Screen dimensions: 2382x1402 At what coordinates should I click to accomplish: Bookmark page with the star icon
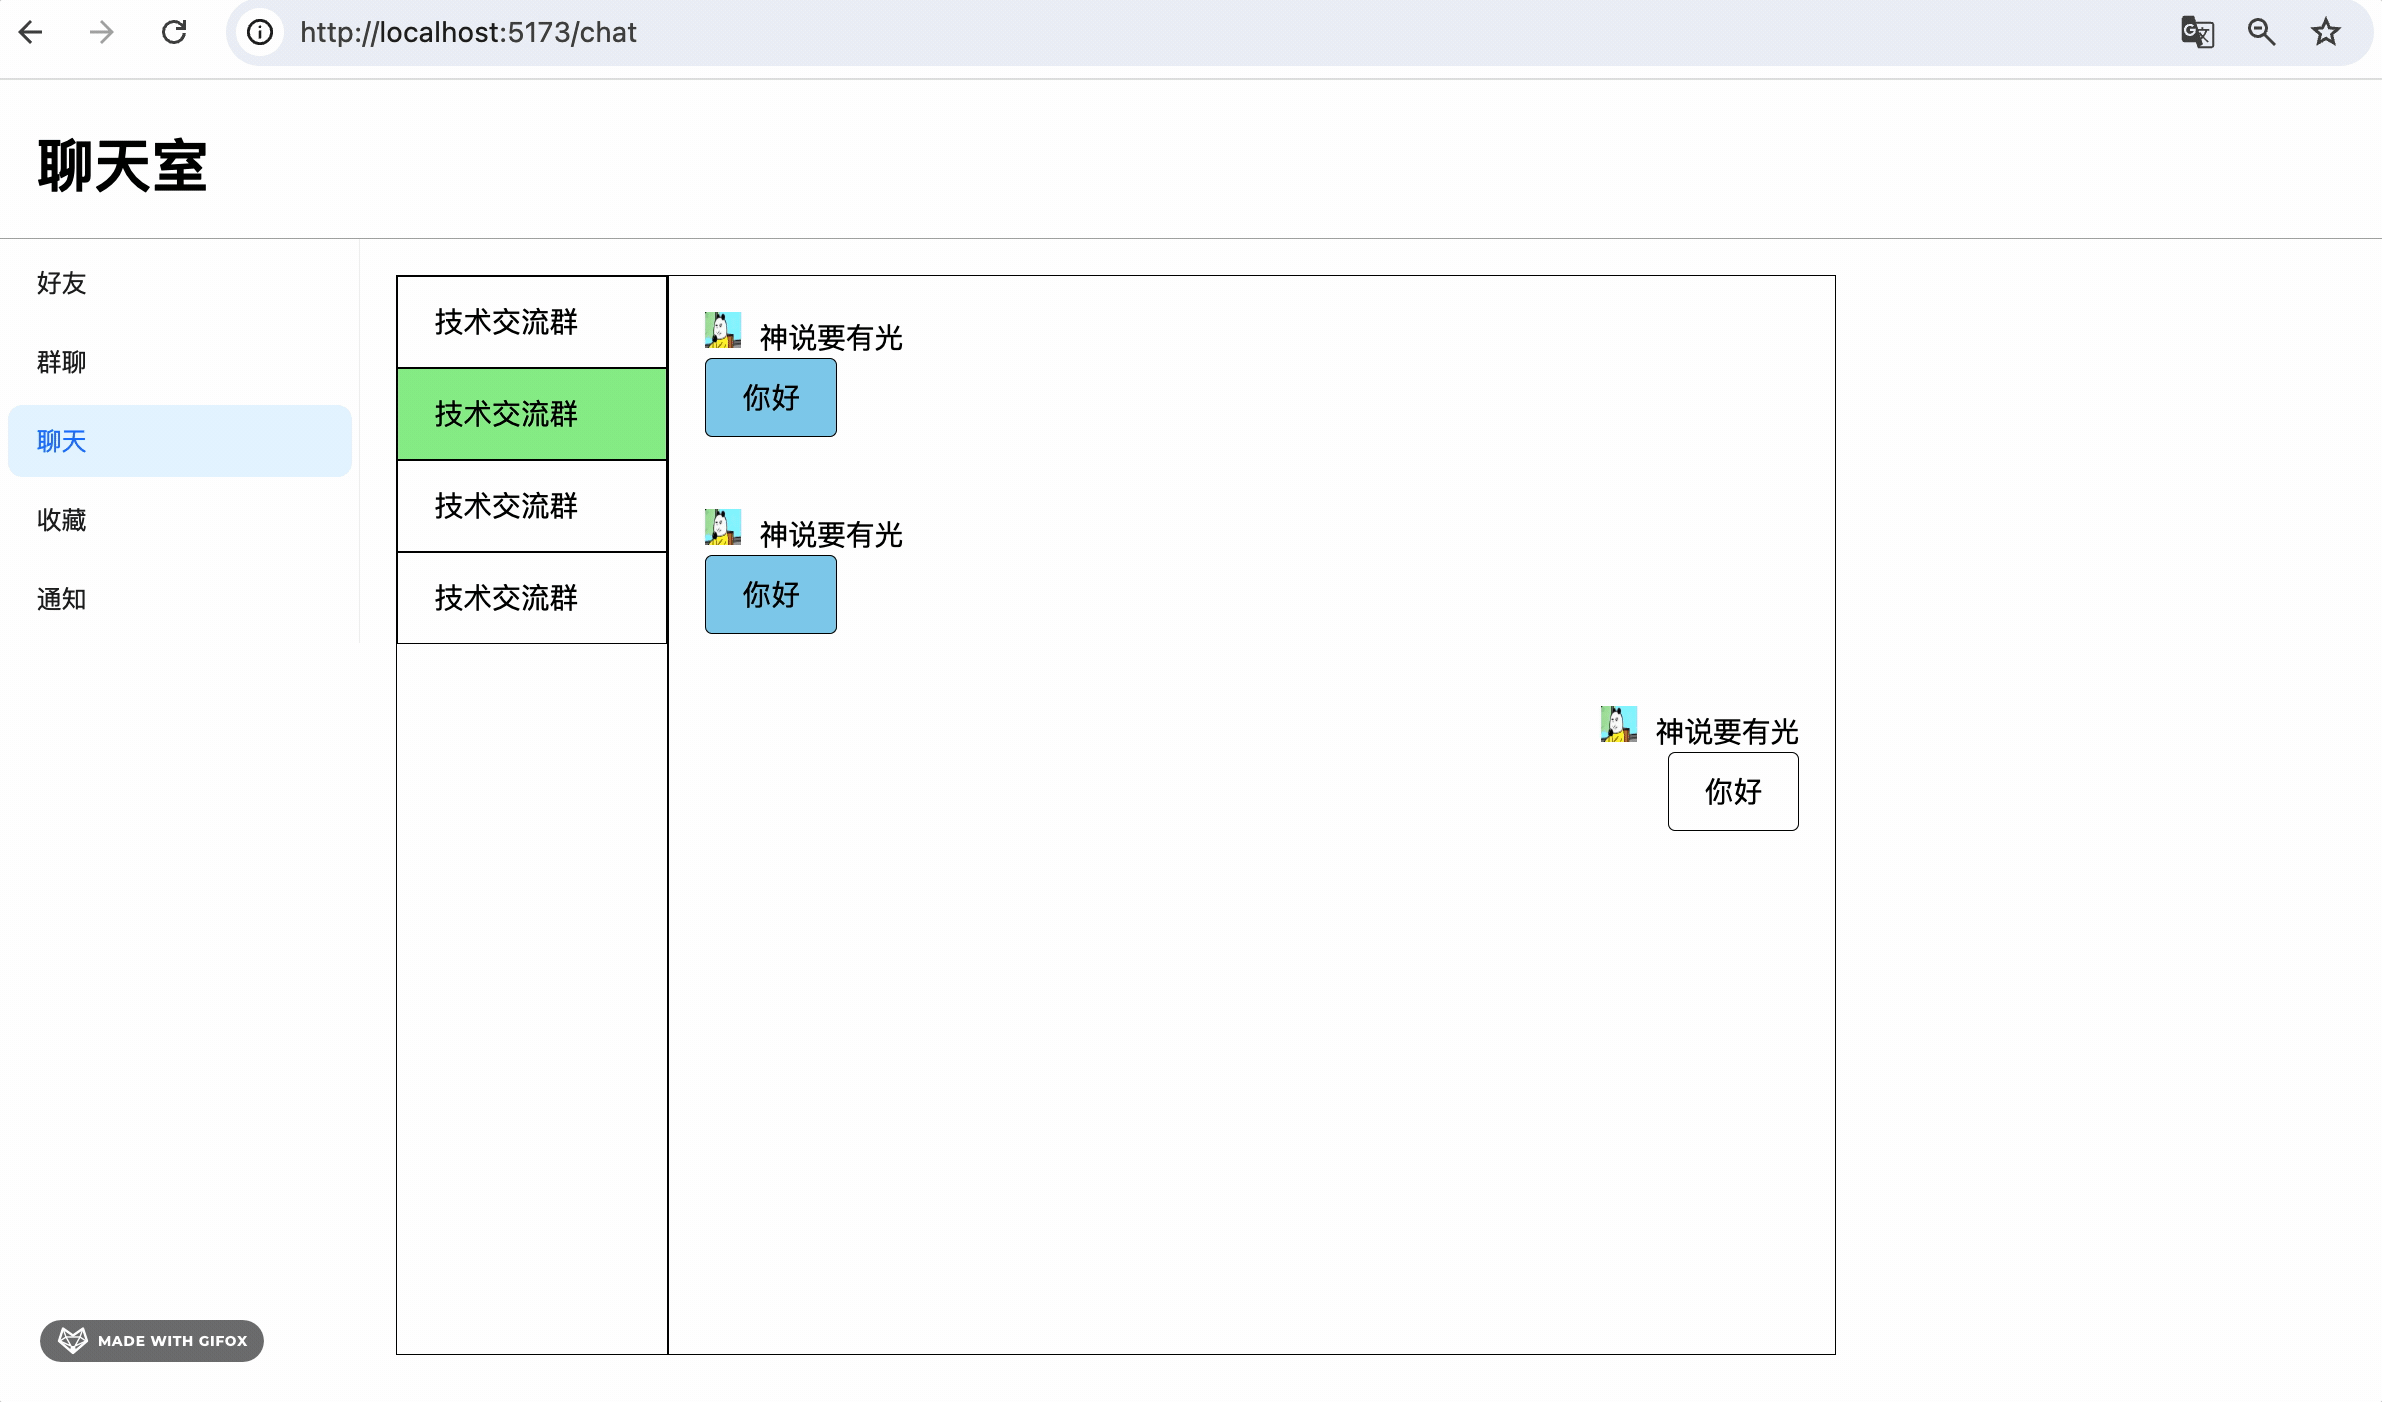pyautogui.click(x=2326, y=32)
